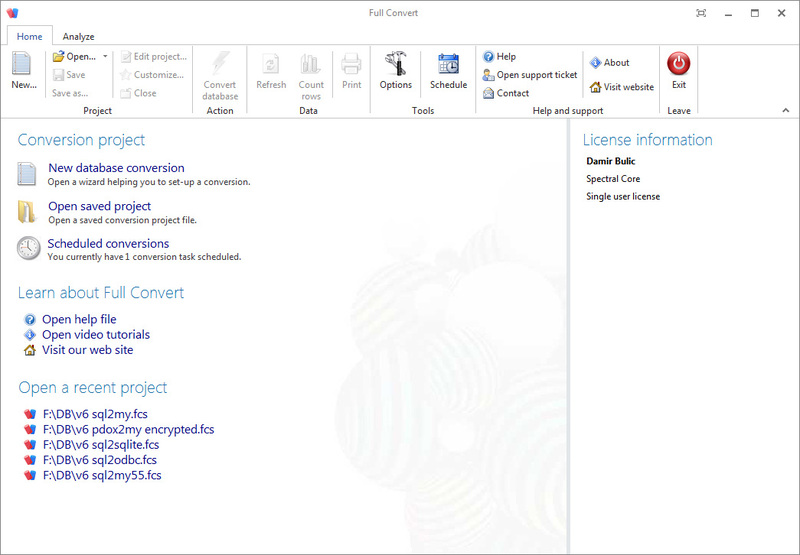This screenshot has width=800, height=555.
Task: Click Visit website house icon
Action: (595, 87)
